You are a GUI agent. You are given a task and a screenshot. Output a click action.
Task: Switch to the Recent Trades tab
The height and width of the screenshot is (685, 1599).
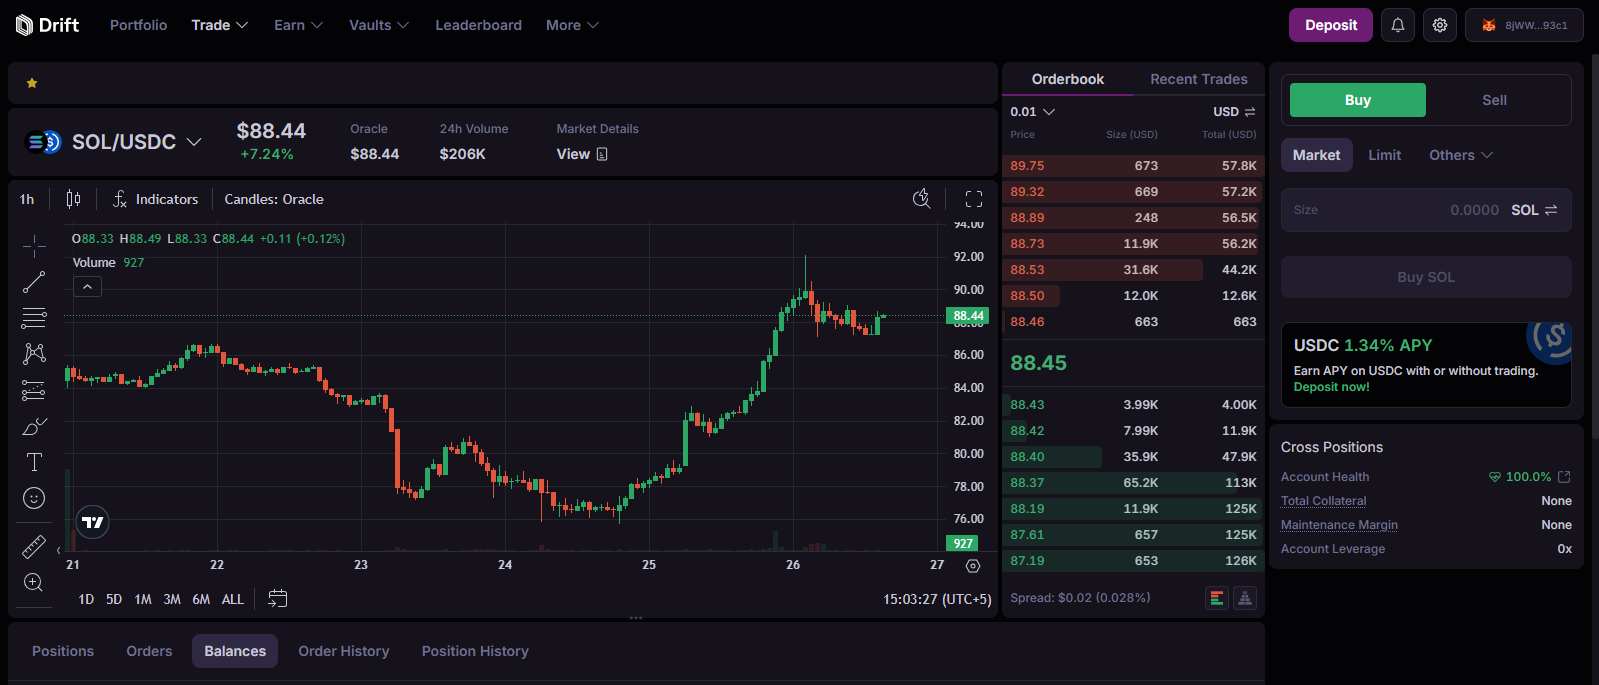pos(1198,79)
